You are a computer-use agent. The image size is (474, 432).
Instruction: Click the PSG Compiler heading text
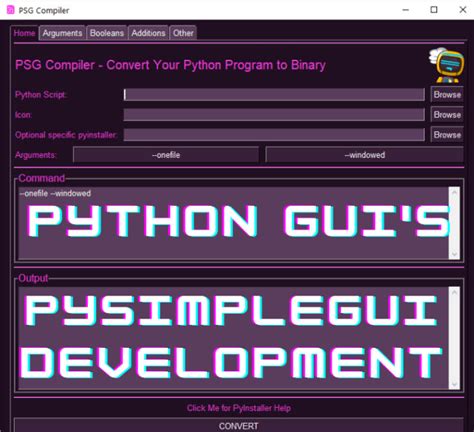click(x=170, y=65)
